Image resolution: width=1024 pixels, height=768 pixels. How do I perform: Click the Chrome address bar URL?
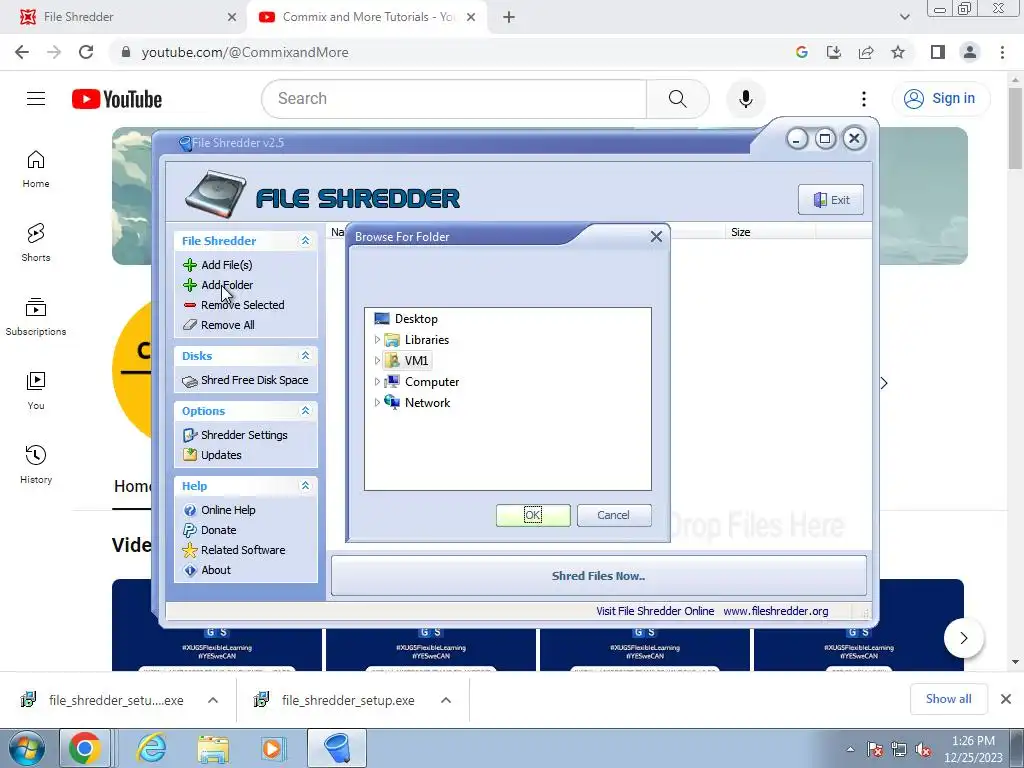[245, 52]
